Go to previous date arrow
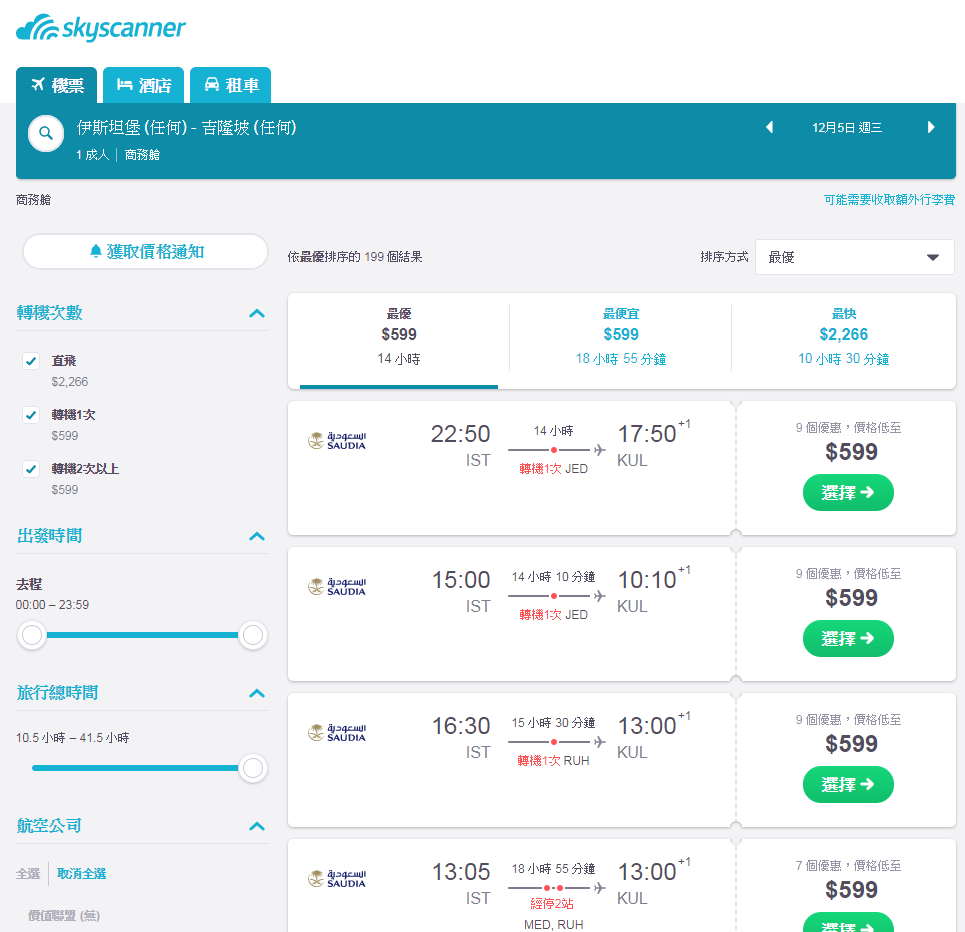Image resolution: width=965 pixels, height=932 pixels. point(769,127)
